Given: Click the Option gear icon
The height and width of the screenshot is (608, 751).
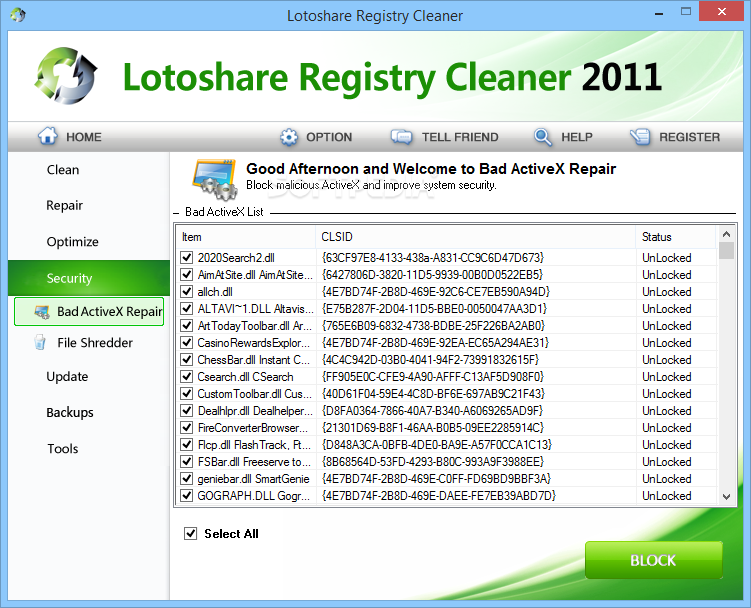Looking at the screenshot, I should 289,137.
